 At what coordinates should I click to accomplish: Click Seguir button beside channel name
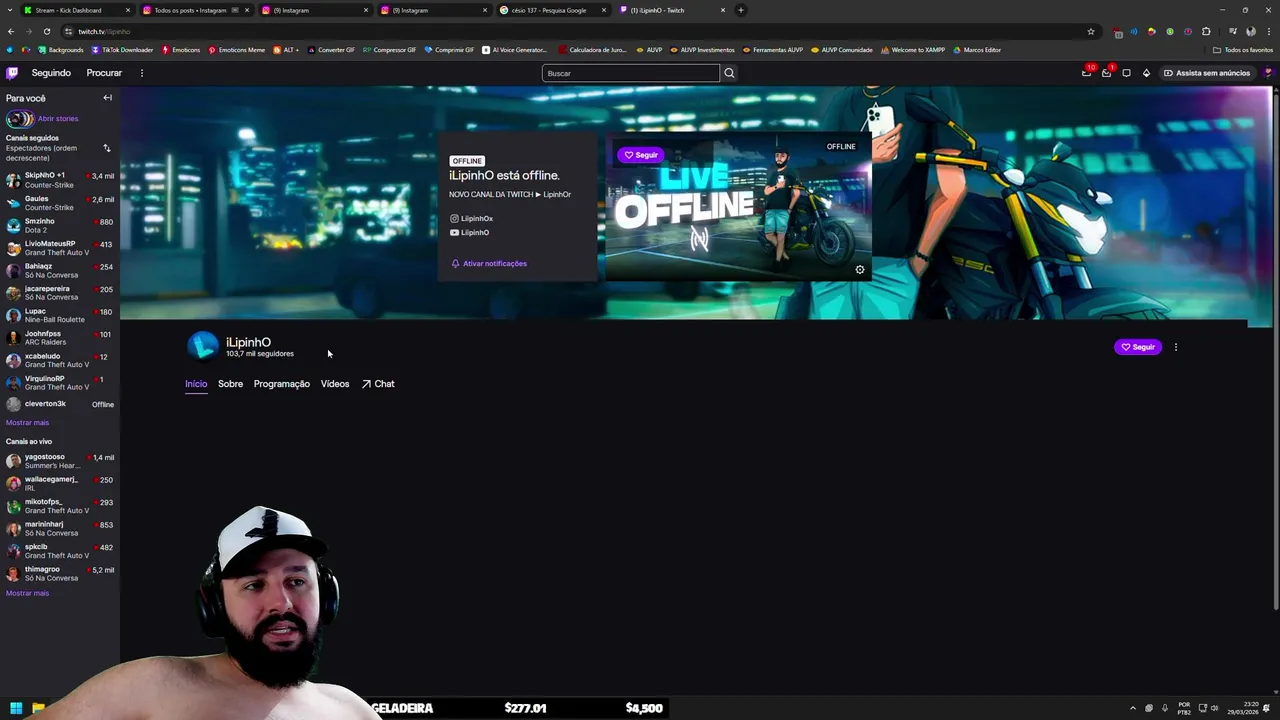[x=1138, y=347]
